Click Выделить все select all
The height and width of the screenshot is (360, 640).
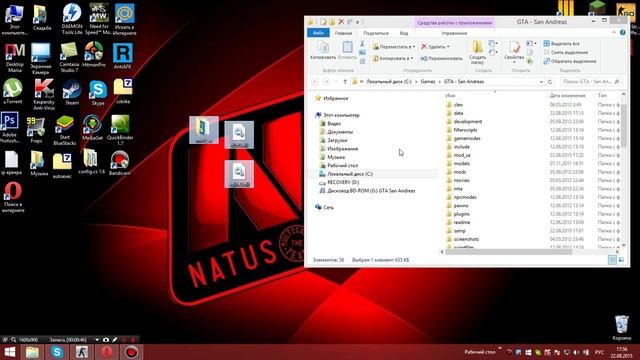point(561,43)
